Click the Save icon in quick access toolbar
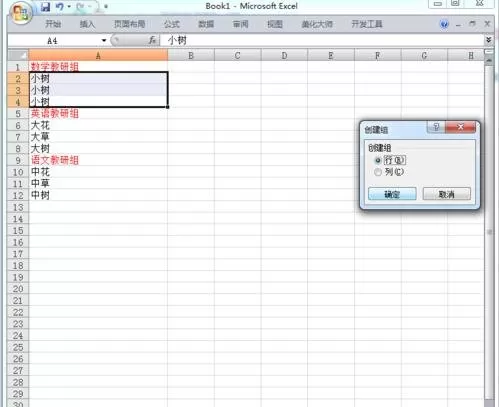The width and height of the screenshot is (499, 407). click(x=45, y=7)
